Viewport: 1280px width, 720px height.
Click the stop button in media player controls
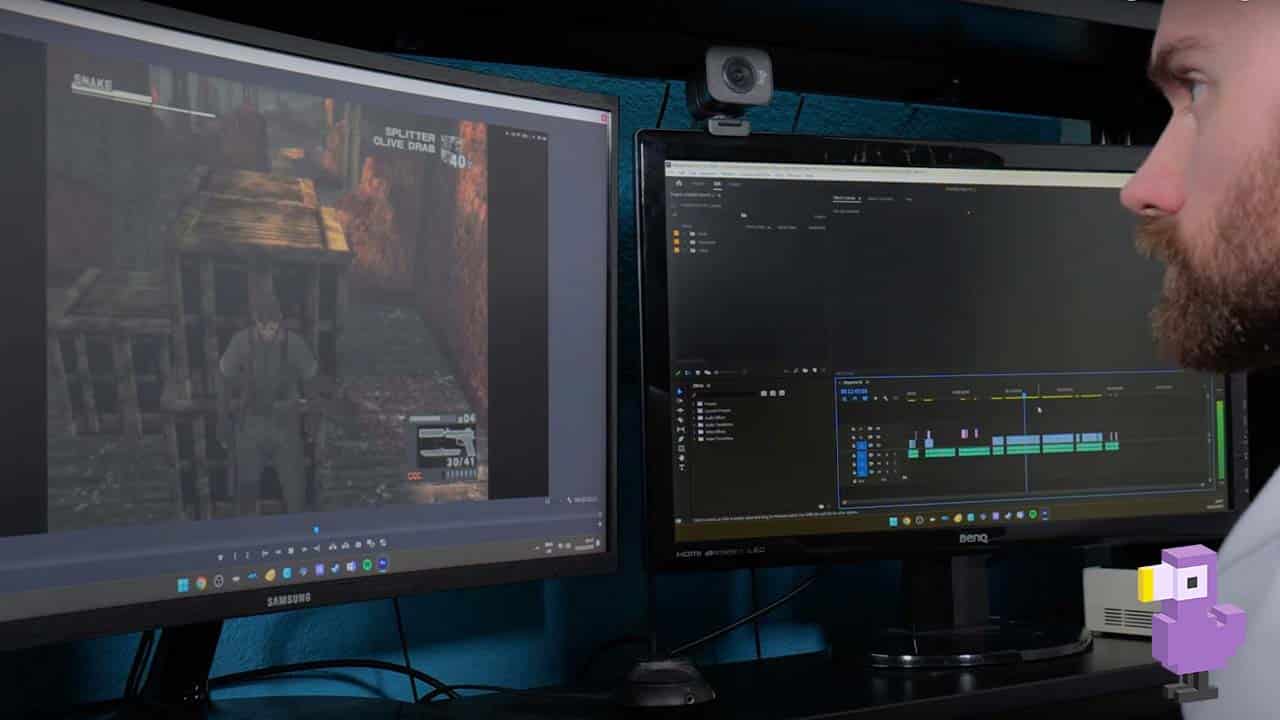point(291,550)
